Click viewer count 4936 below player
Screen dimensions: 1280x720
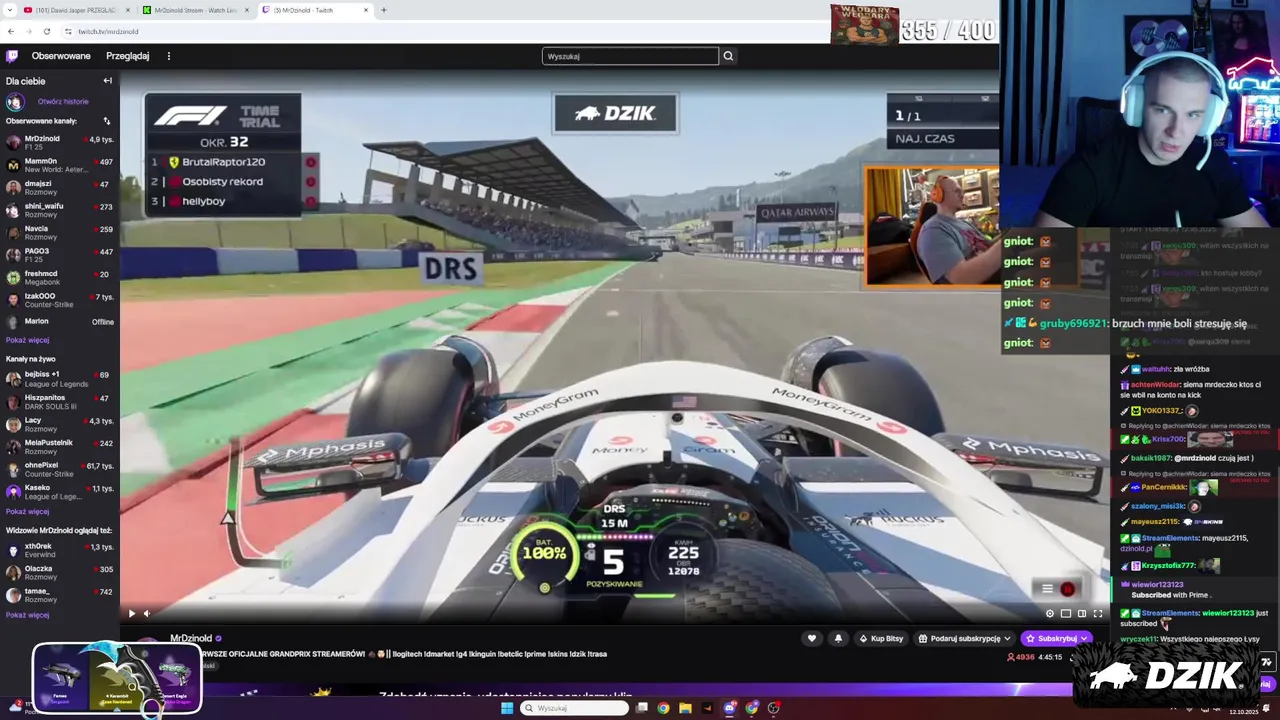point(1020,657)
